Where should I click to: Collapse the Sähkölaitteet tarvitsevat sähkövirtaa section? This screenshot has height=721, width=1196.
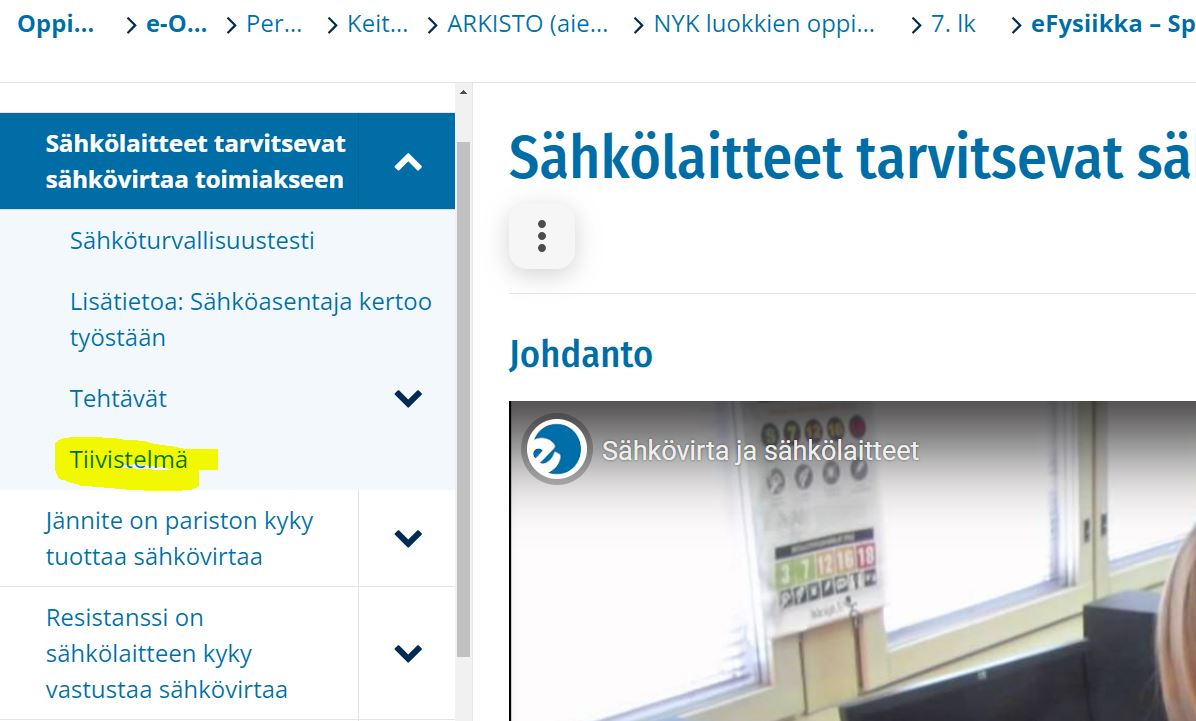tap(407, 162)
